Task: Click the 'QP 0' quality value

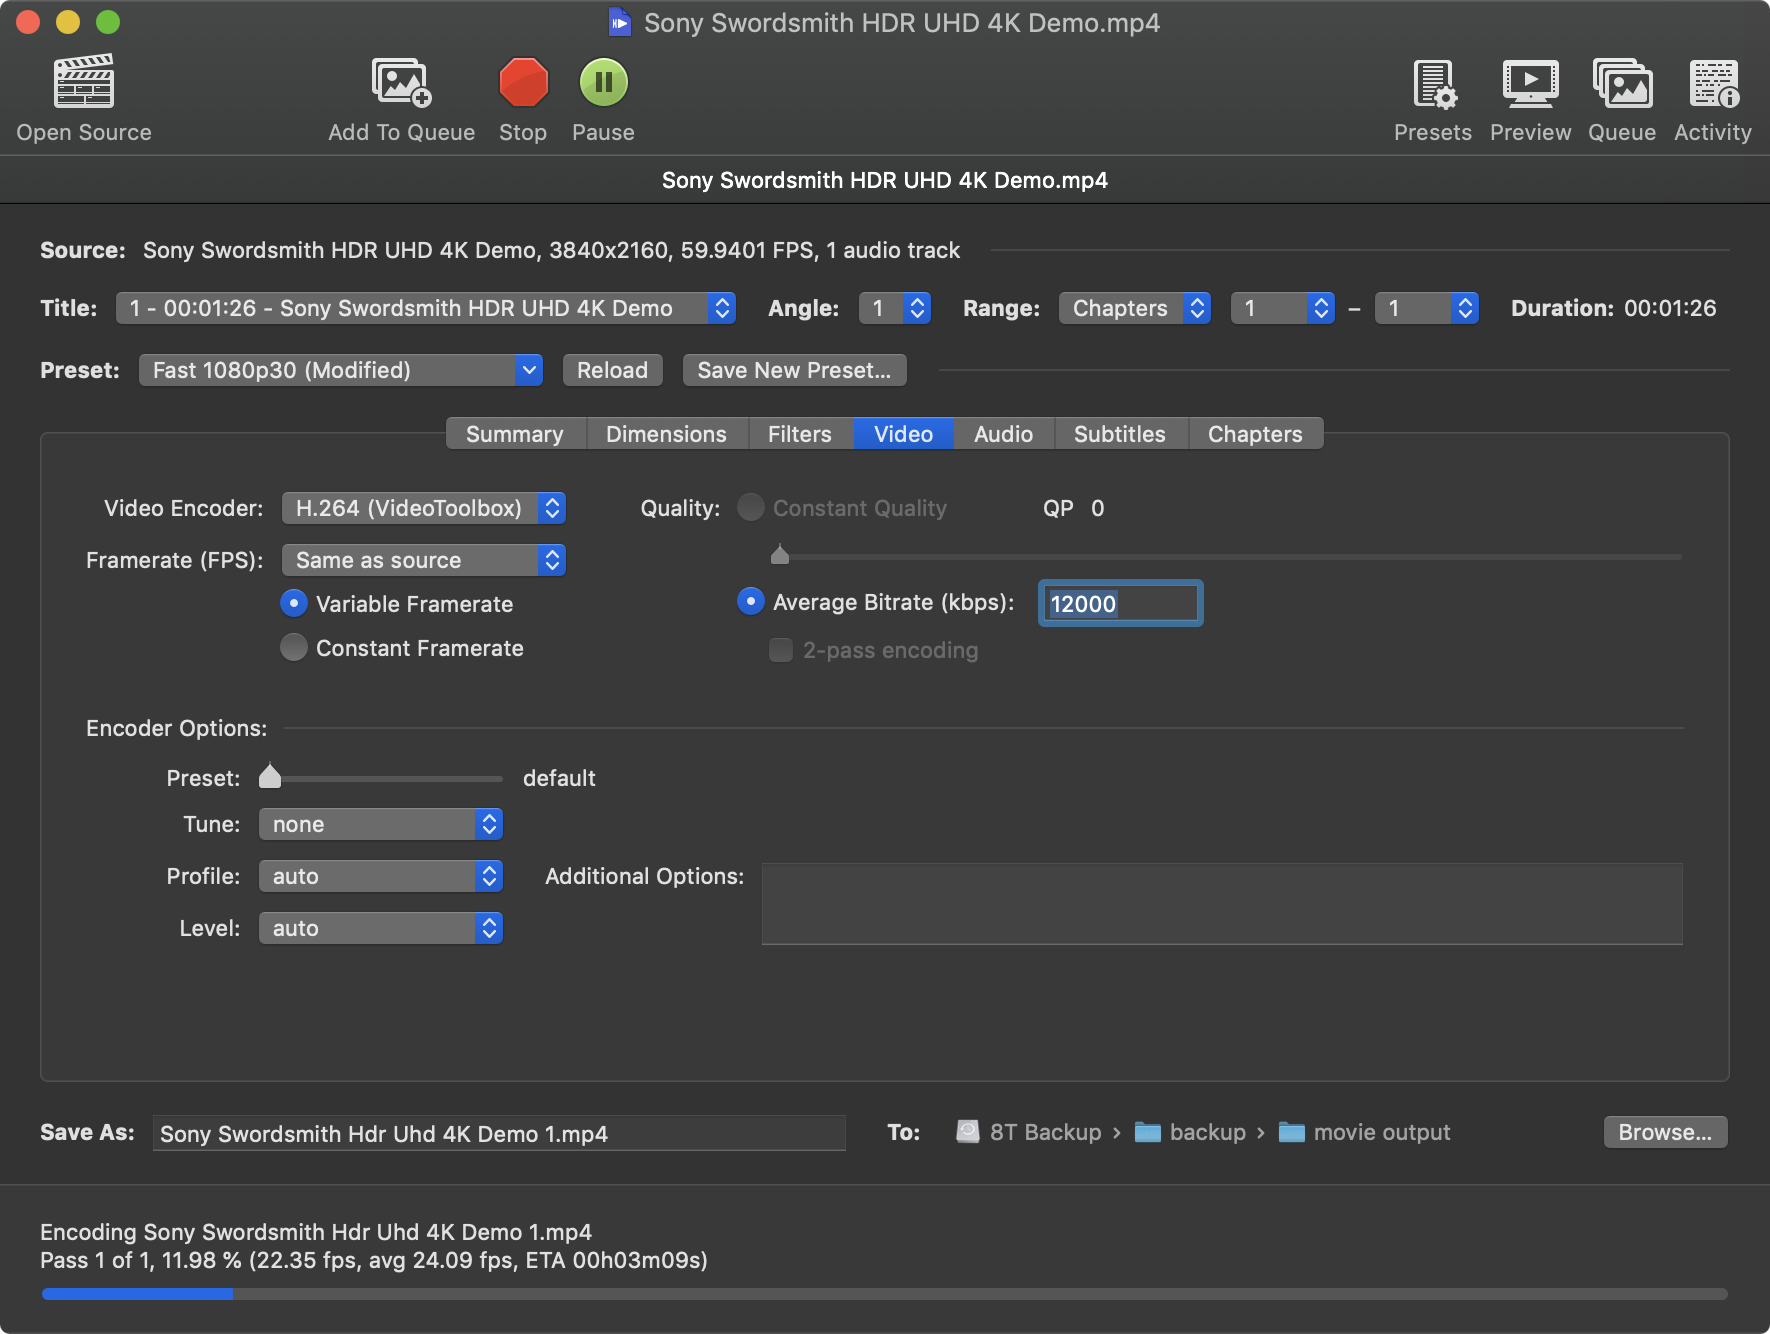Action: click(x=1074, y=508)
